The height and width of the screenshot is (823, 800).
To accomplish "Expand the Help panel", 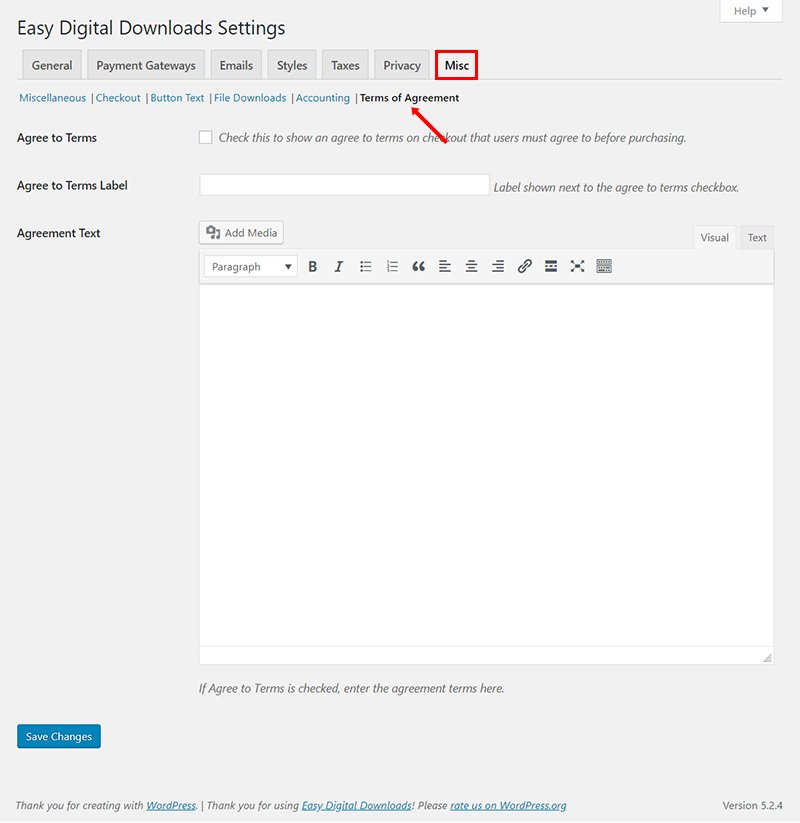I will coord(751,10).
